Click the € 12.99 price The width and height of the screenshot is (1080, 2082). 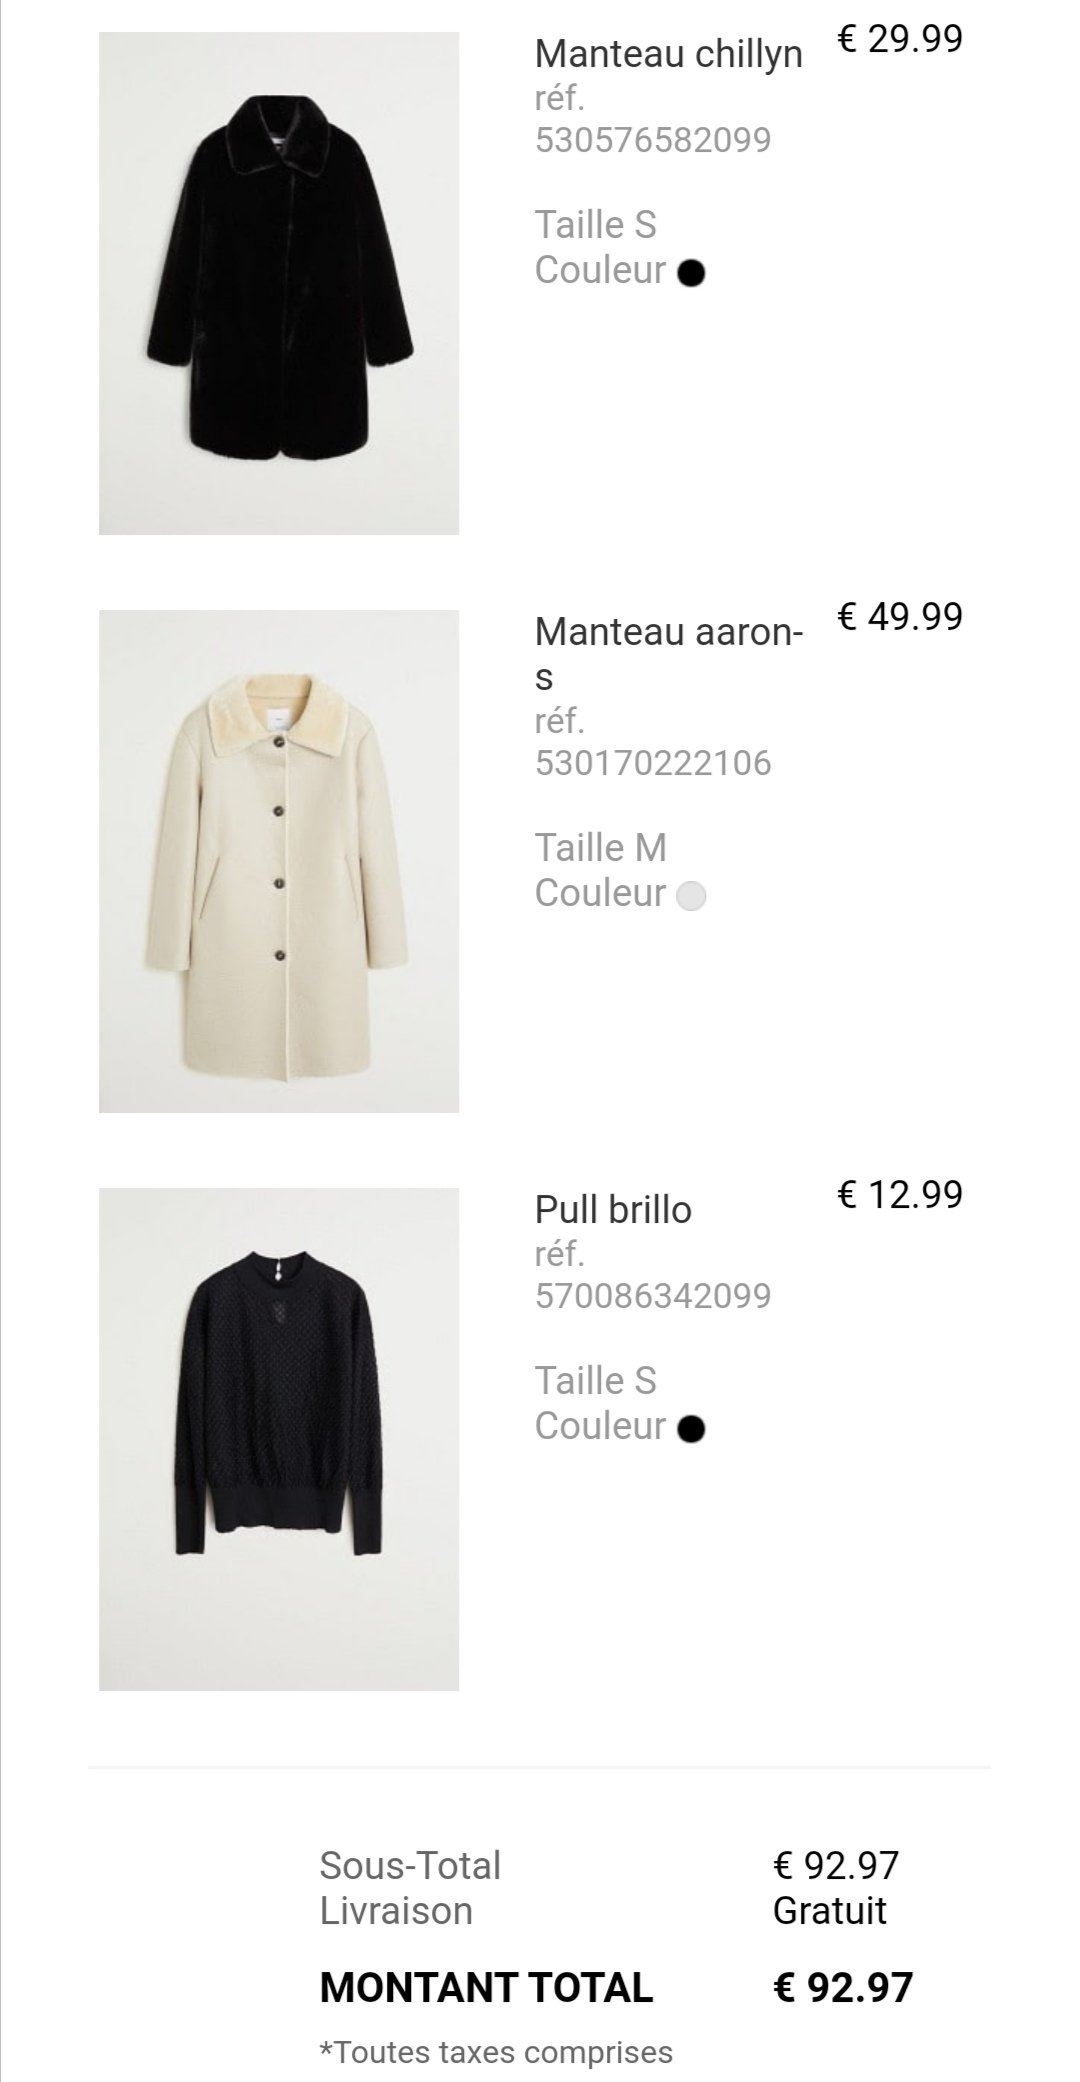tap(900, 1194)
